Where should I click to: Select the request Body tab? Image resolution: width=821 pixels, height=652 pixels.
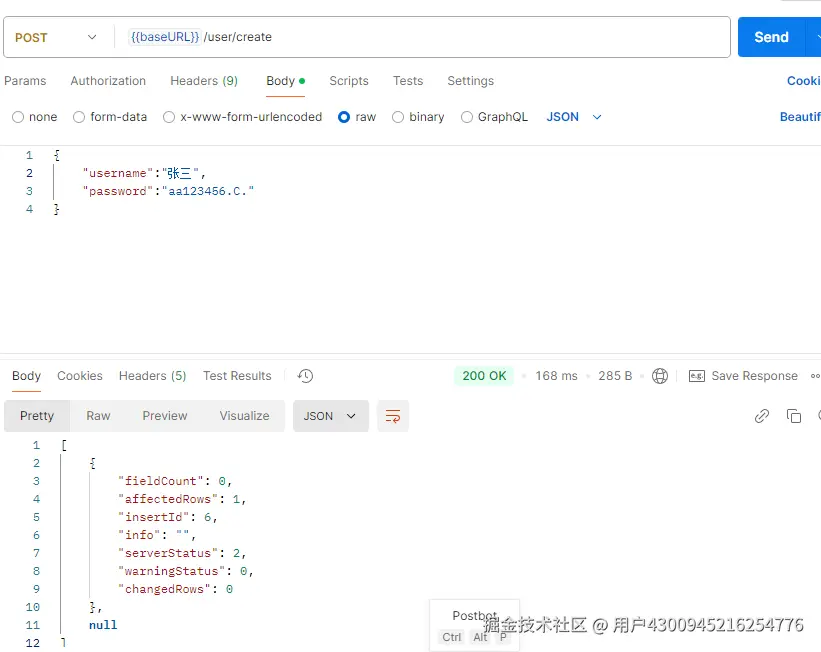[285, 81]
